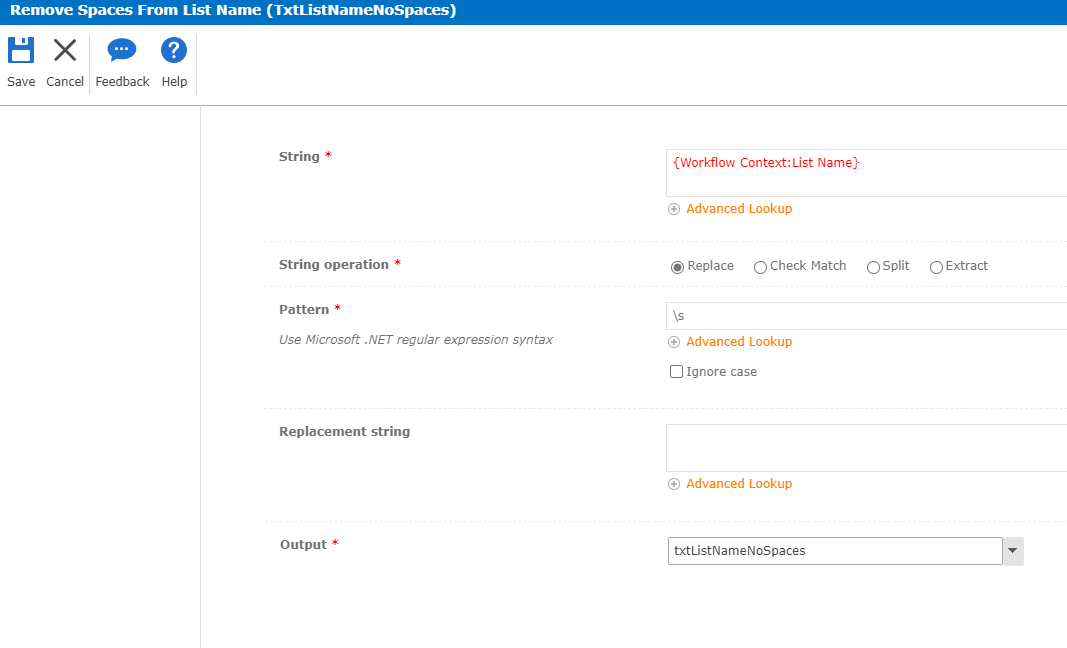The image size is (1067, 648).
Task: Click plus icon under Pattern field
Action: 674,342
